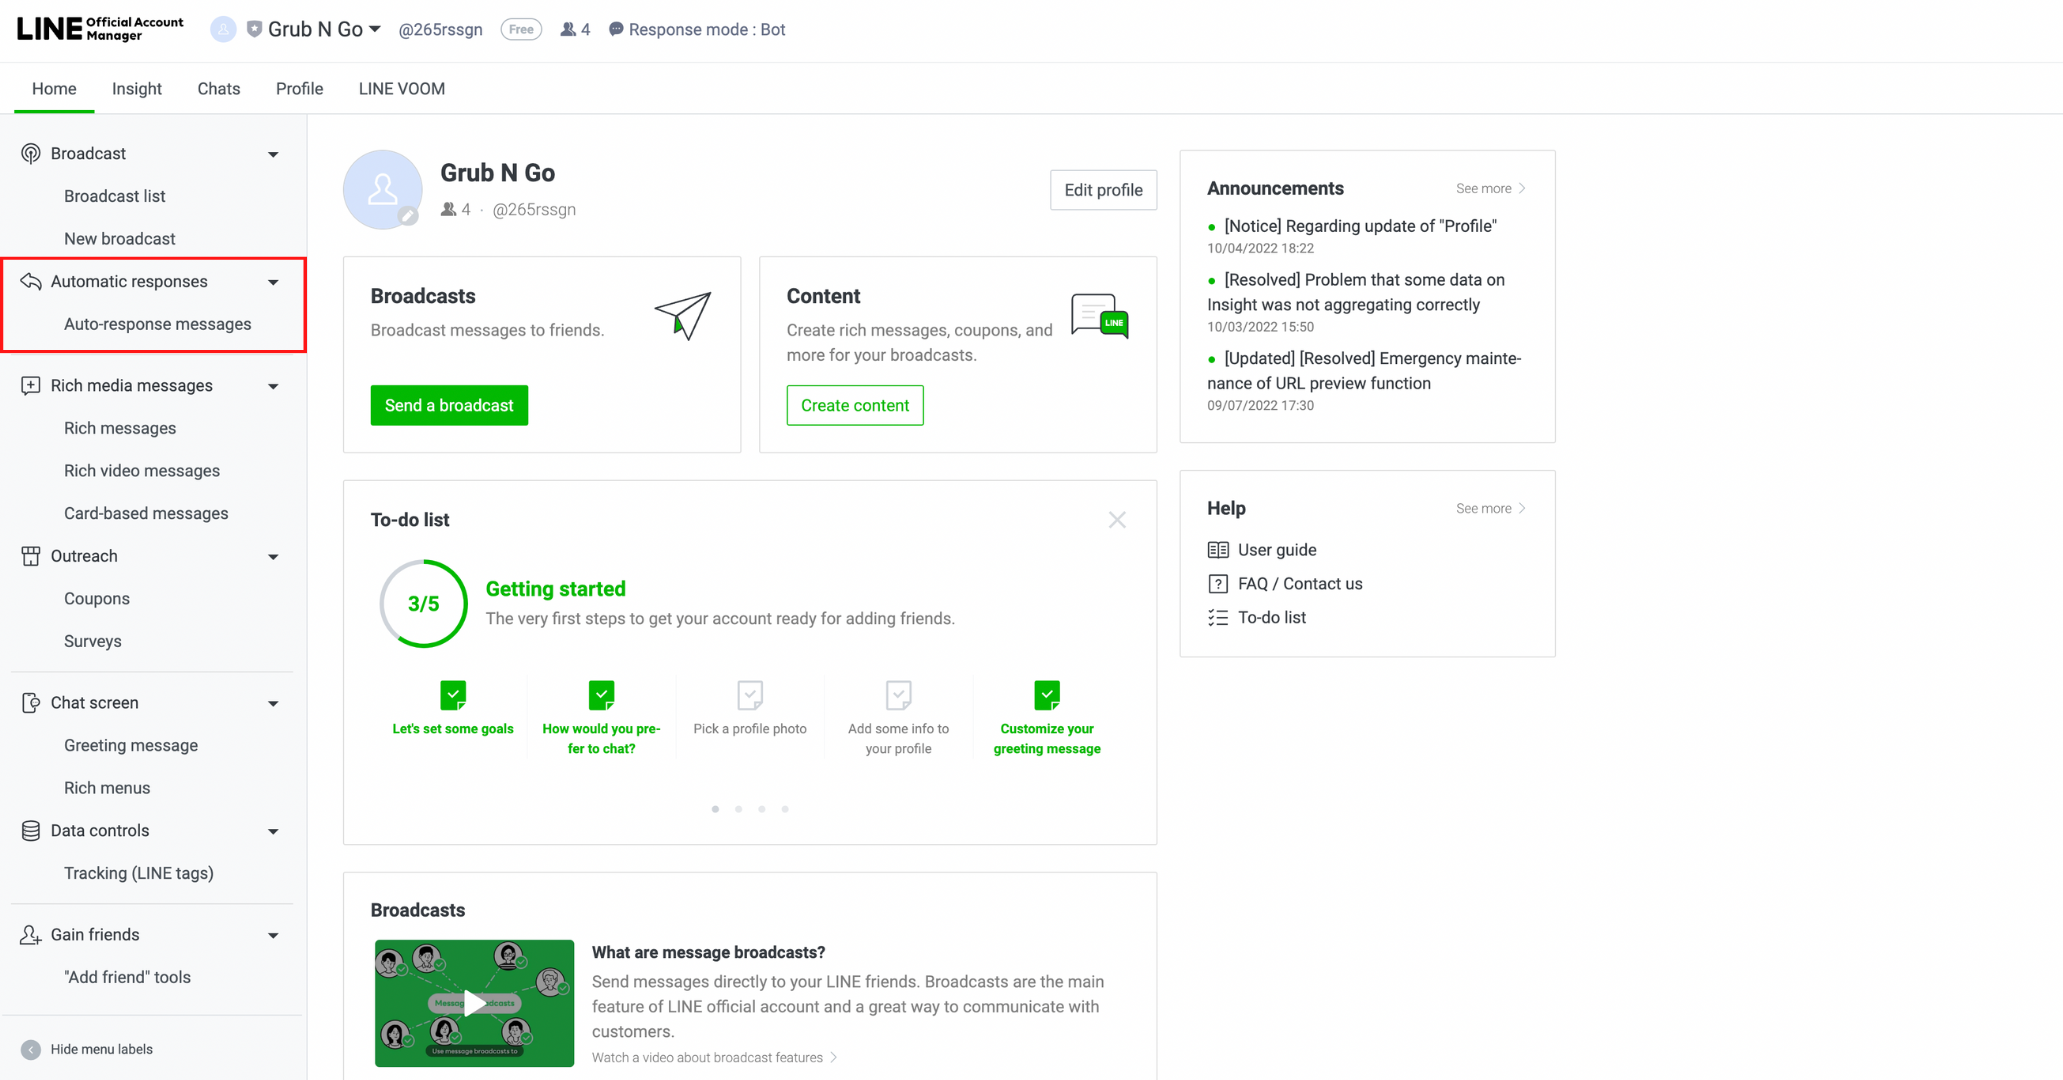Click the Chat screen icon in sidebar

[30, 702]
